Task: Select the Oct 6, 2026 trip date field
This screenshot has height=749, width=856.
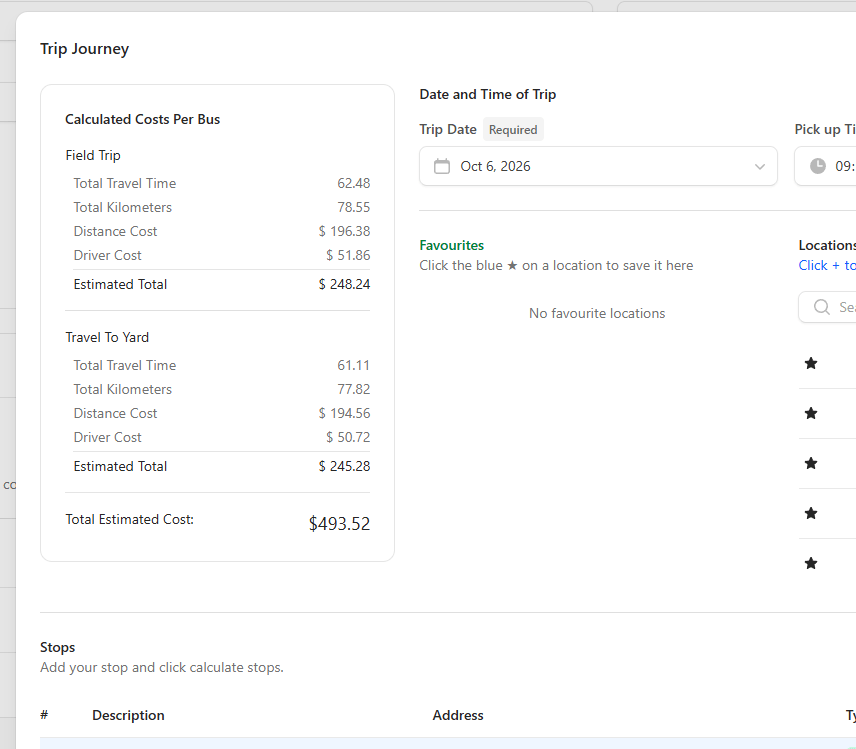Action: [x=598, y=166]
